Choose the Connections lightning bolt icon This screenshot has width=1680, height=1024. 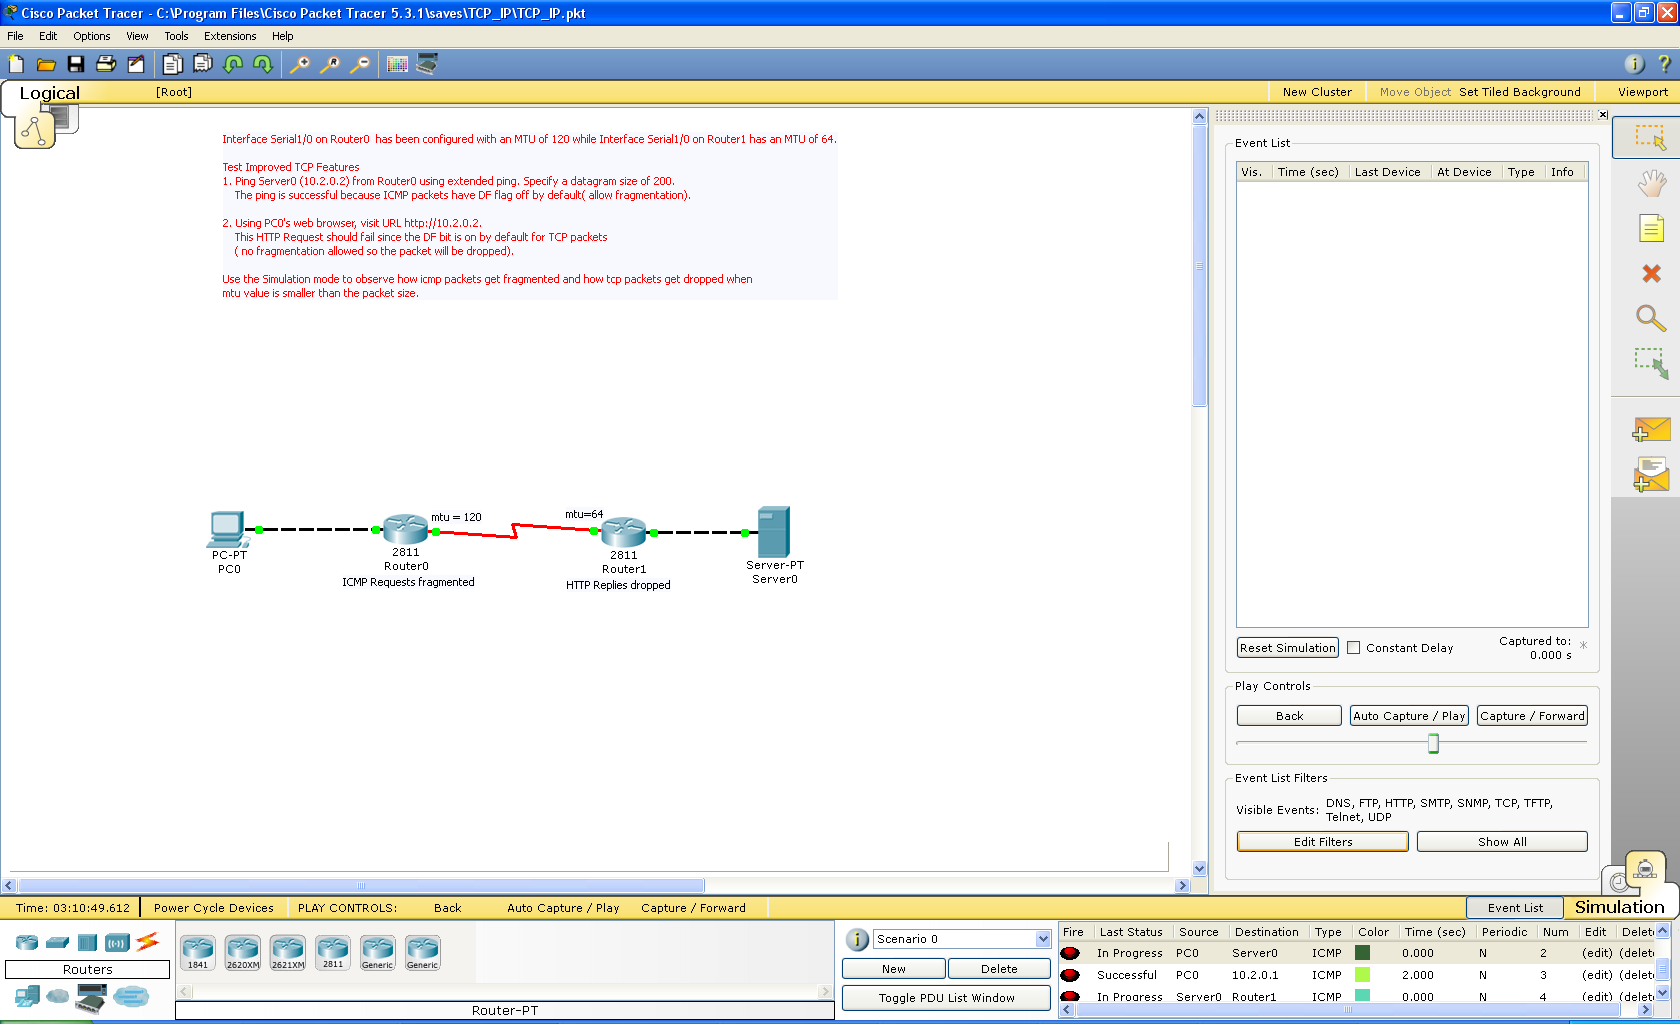coord(148,941)
